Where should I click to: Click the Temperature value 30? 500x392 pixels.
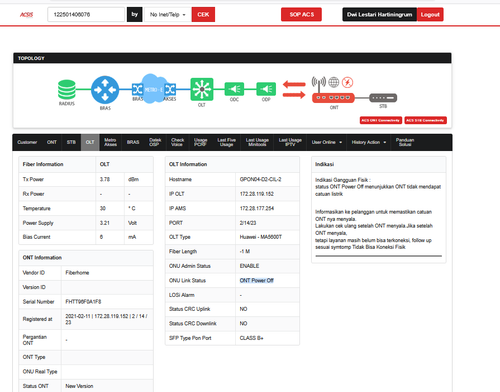click(x=103, y=208)
